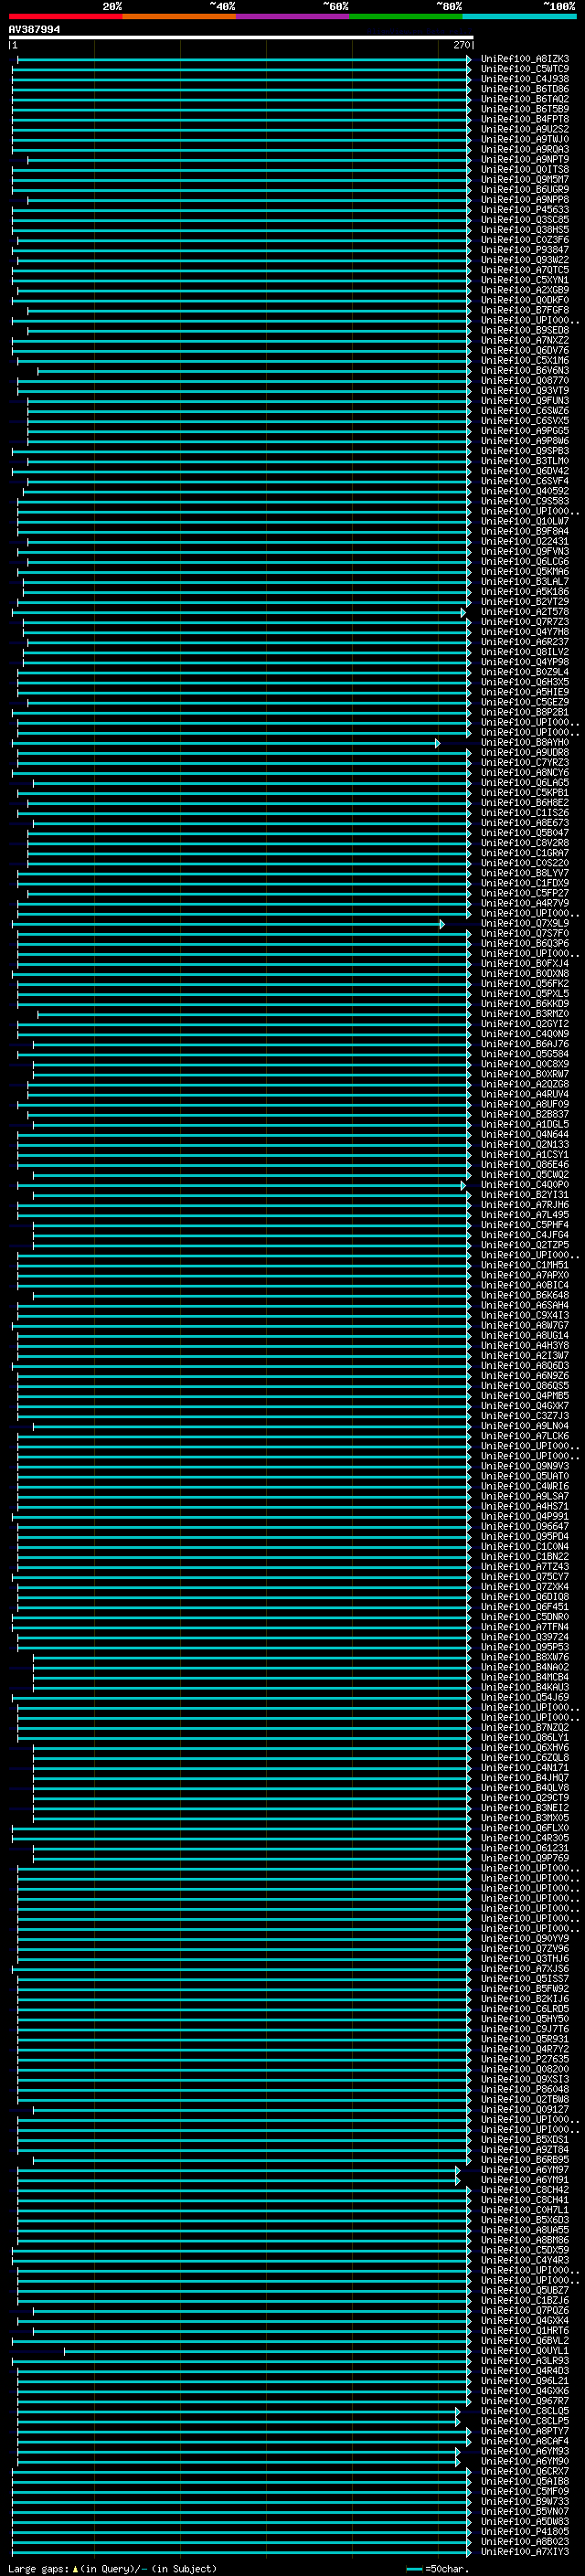Click the purple ~60% identity color bar
This screenshot has height=2576, width=585.
click(x=293, y=16)
